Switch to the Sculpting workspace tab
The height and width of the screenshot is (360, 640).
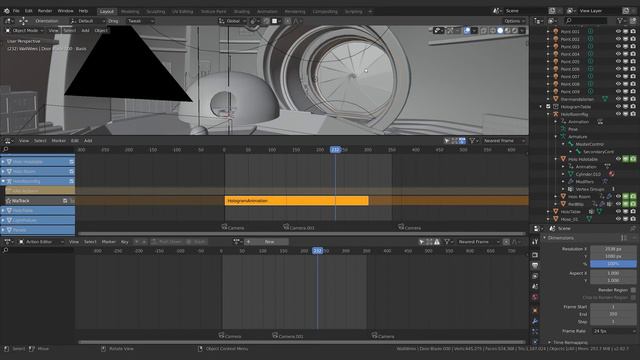tap(156, 11)
